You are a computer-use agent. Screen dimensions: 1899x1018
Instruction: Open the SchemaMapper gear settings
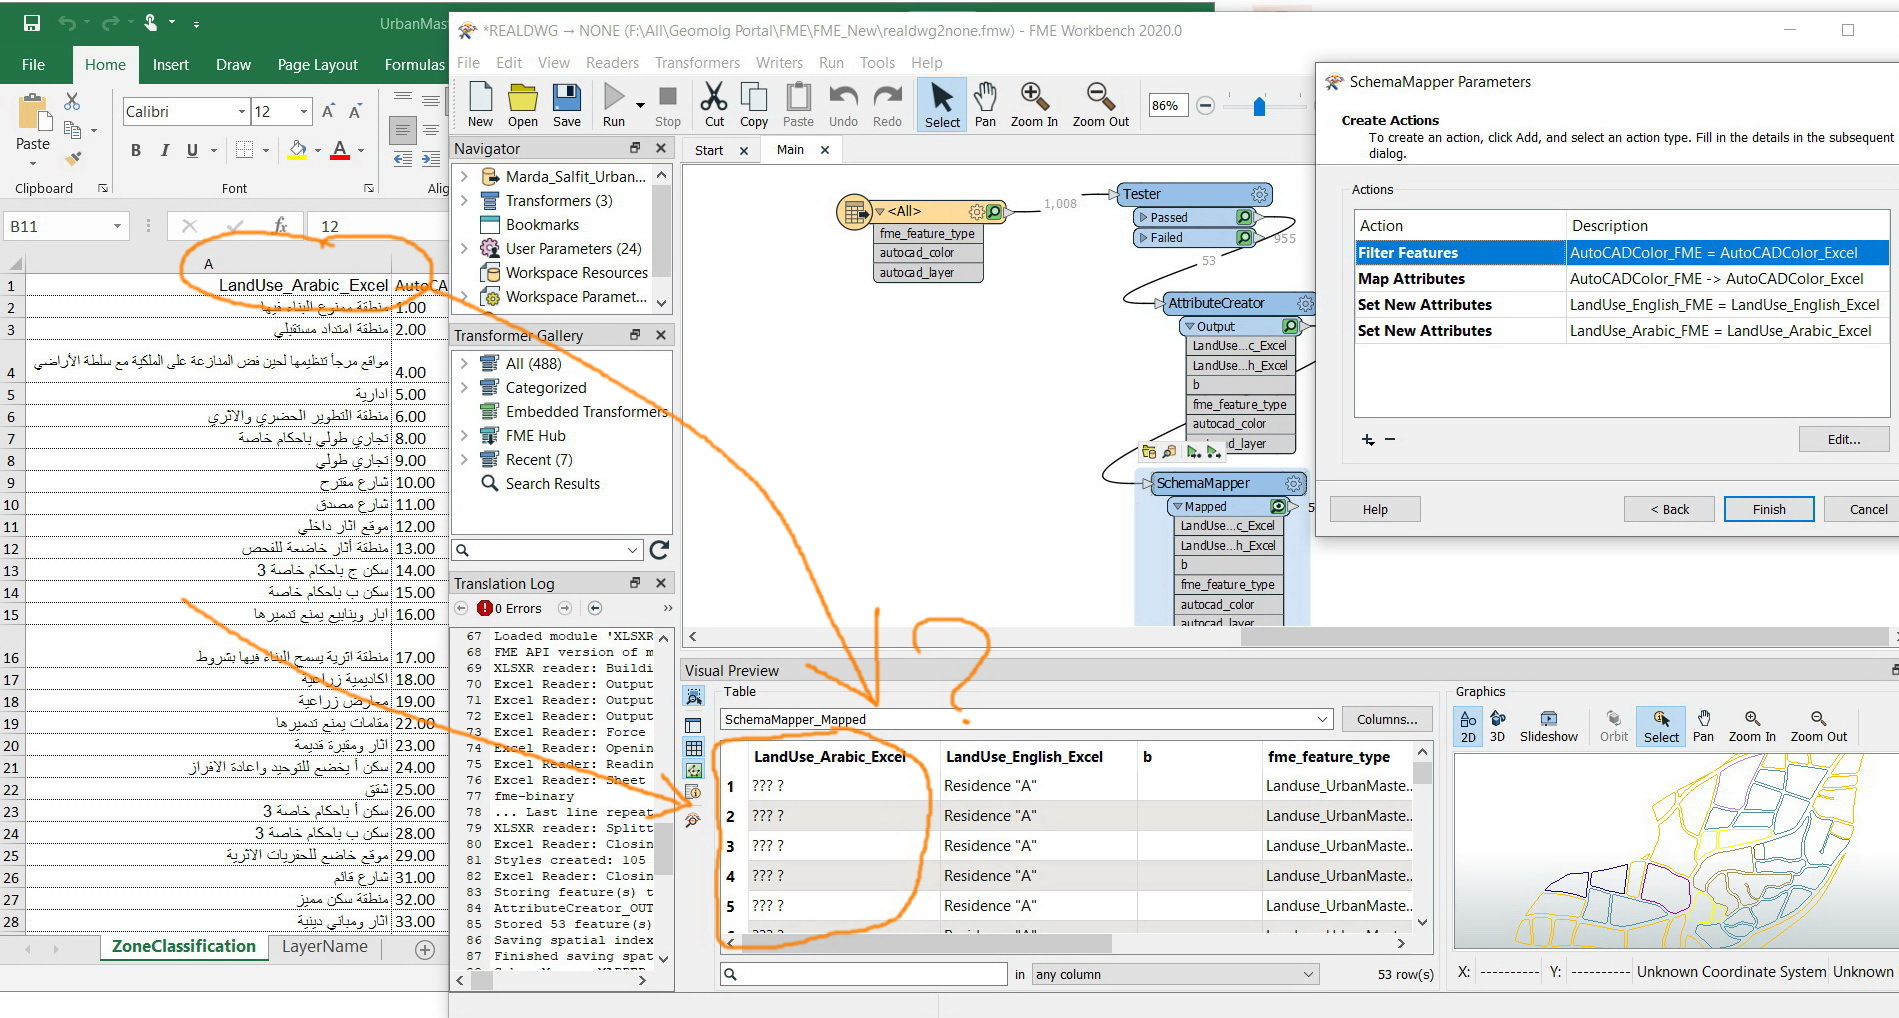[x=1294, y=483]
